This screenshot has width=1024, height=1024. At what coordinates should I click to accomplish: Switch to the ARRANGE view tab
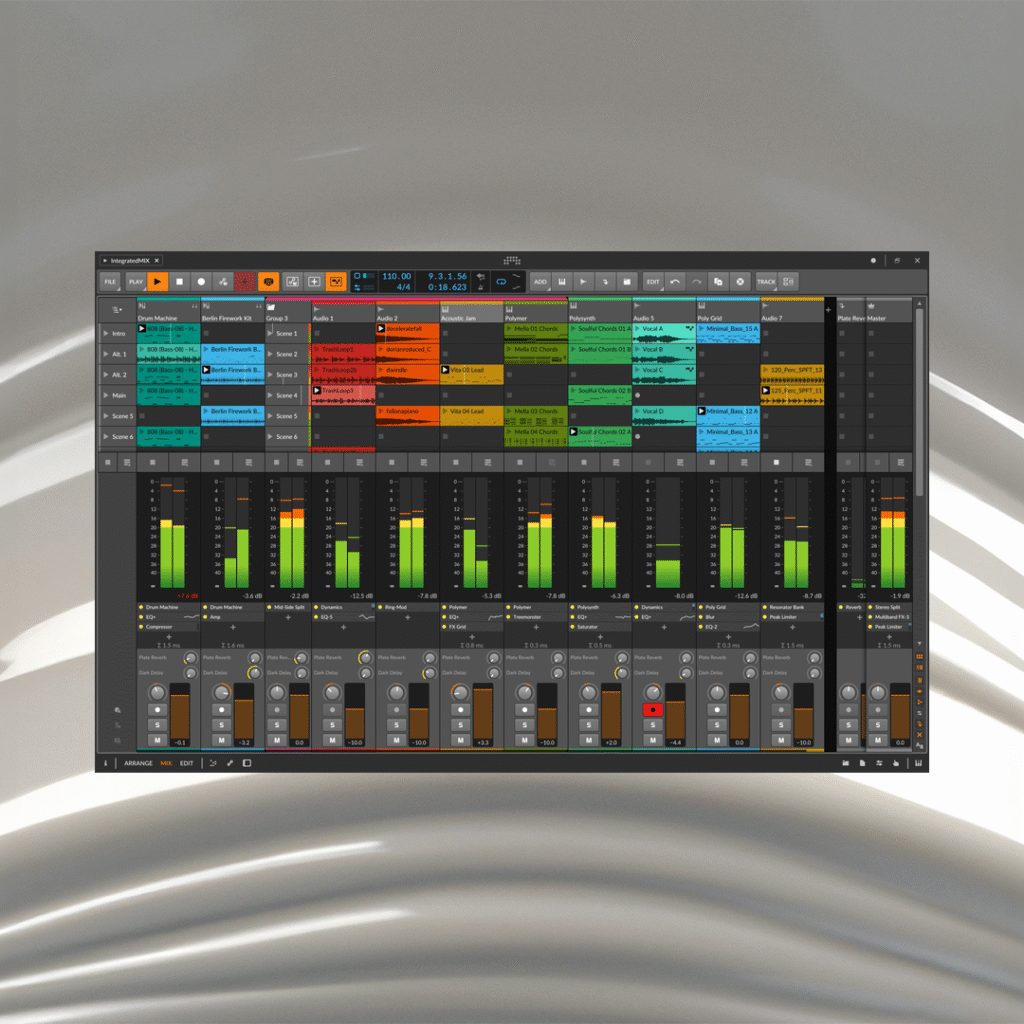click(140, 763)
